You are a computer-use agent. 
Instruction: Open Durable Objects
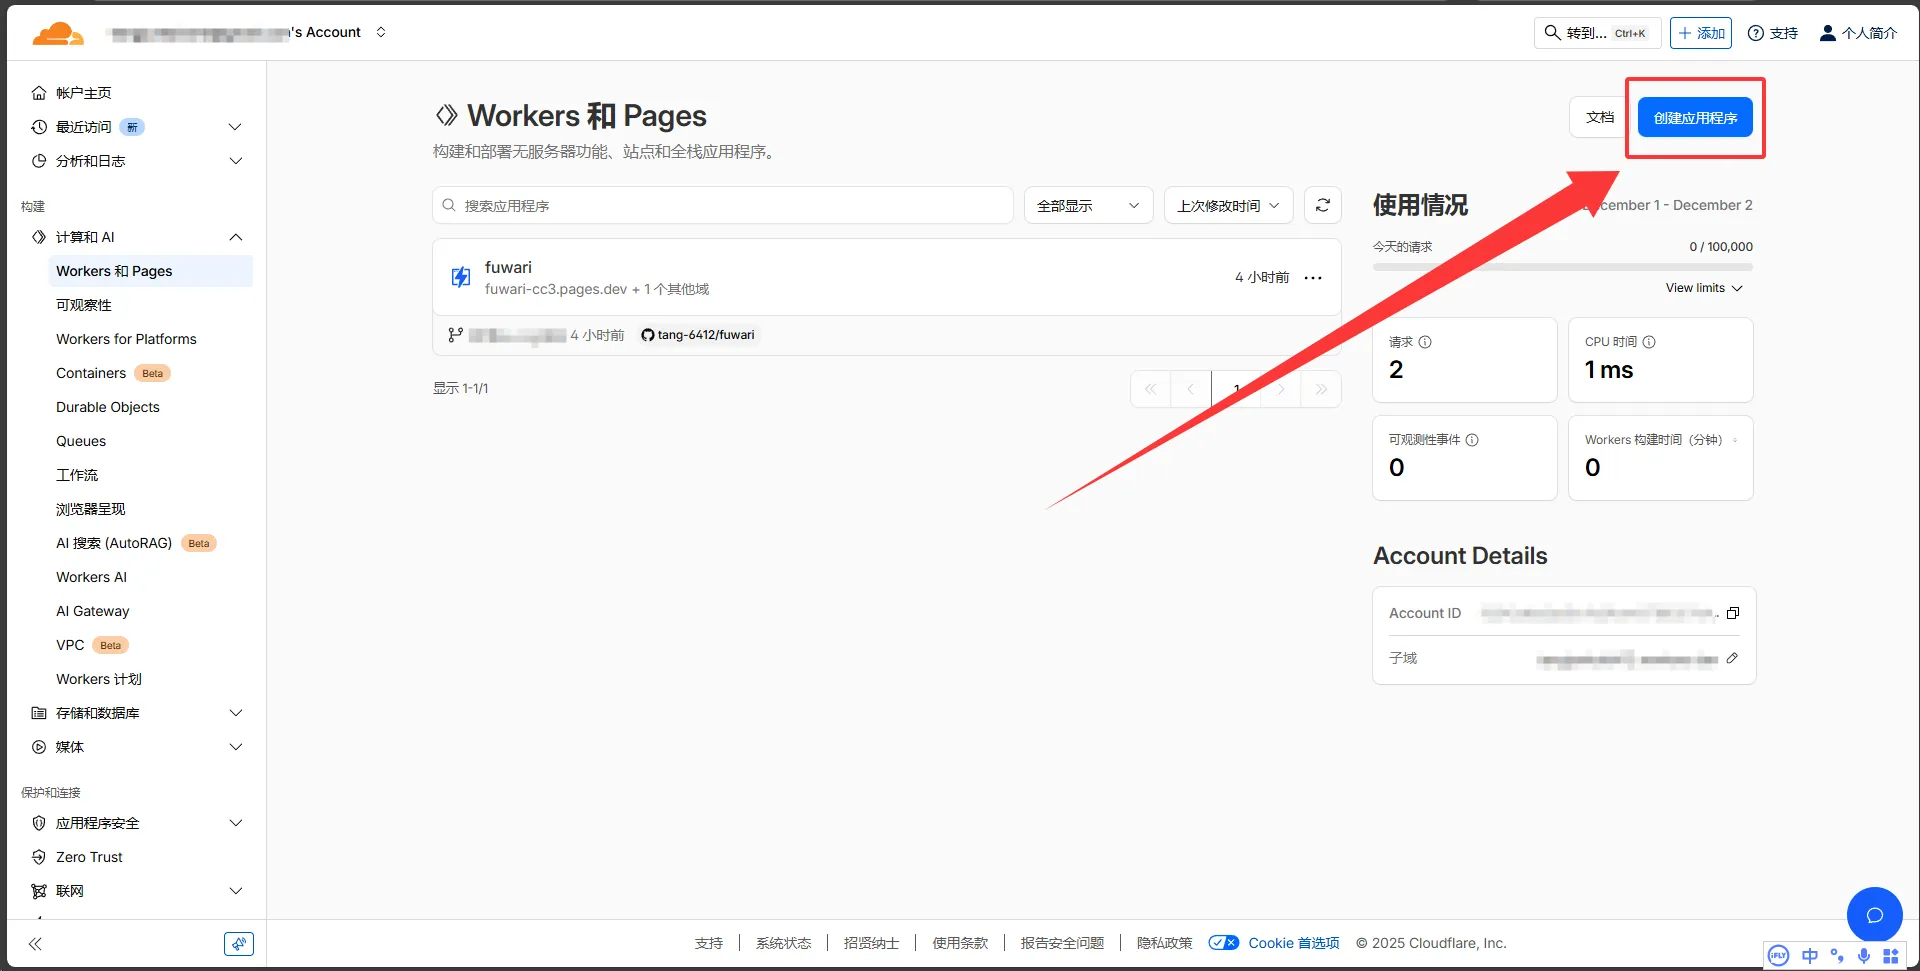(x=108, y=407)
